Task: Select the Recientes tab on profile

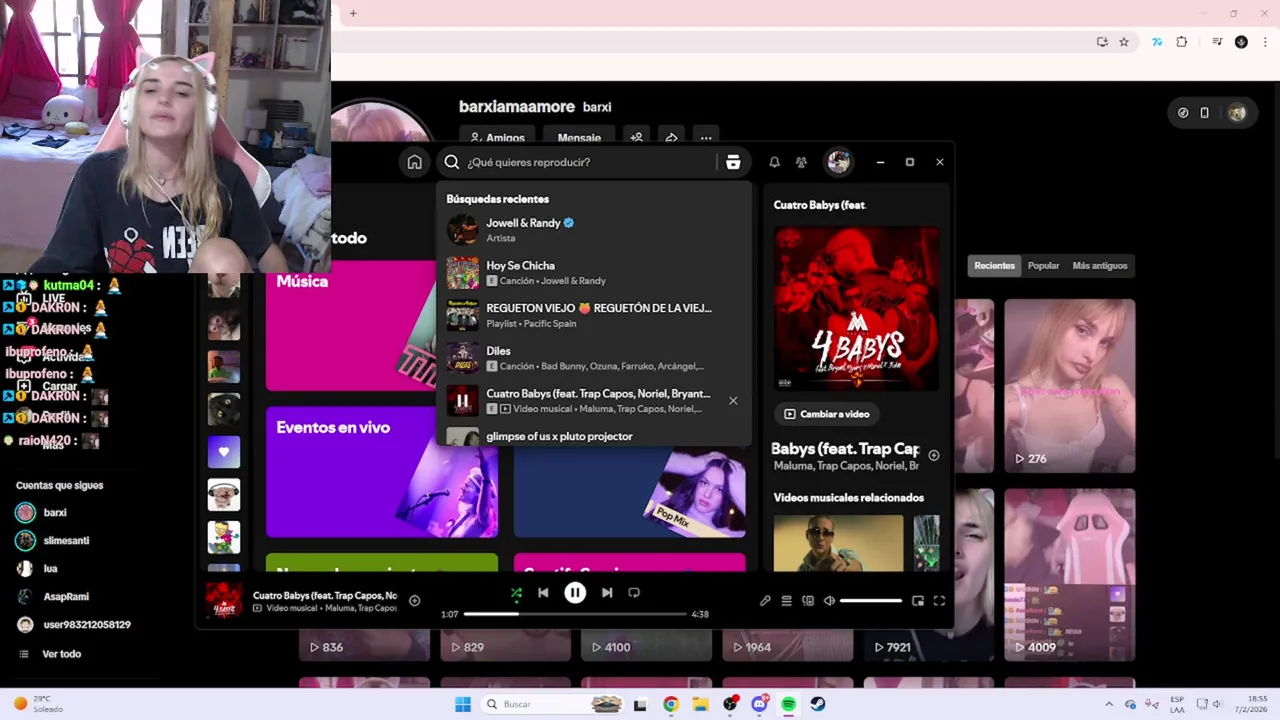Action: 994,266
